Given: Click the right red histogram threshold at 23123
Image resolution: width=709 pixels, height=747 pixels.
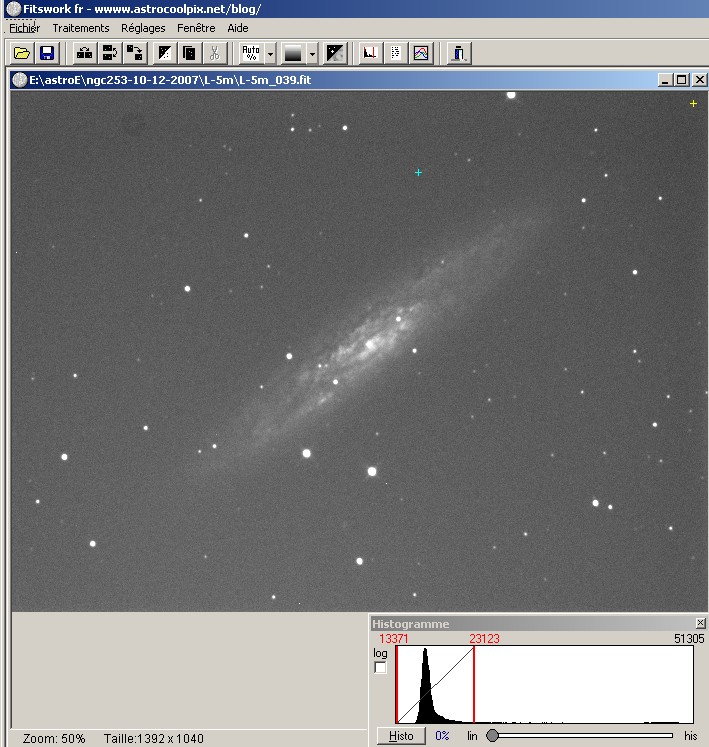Looking at the screenshot, I should point(474,685).
